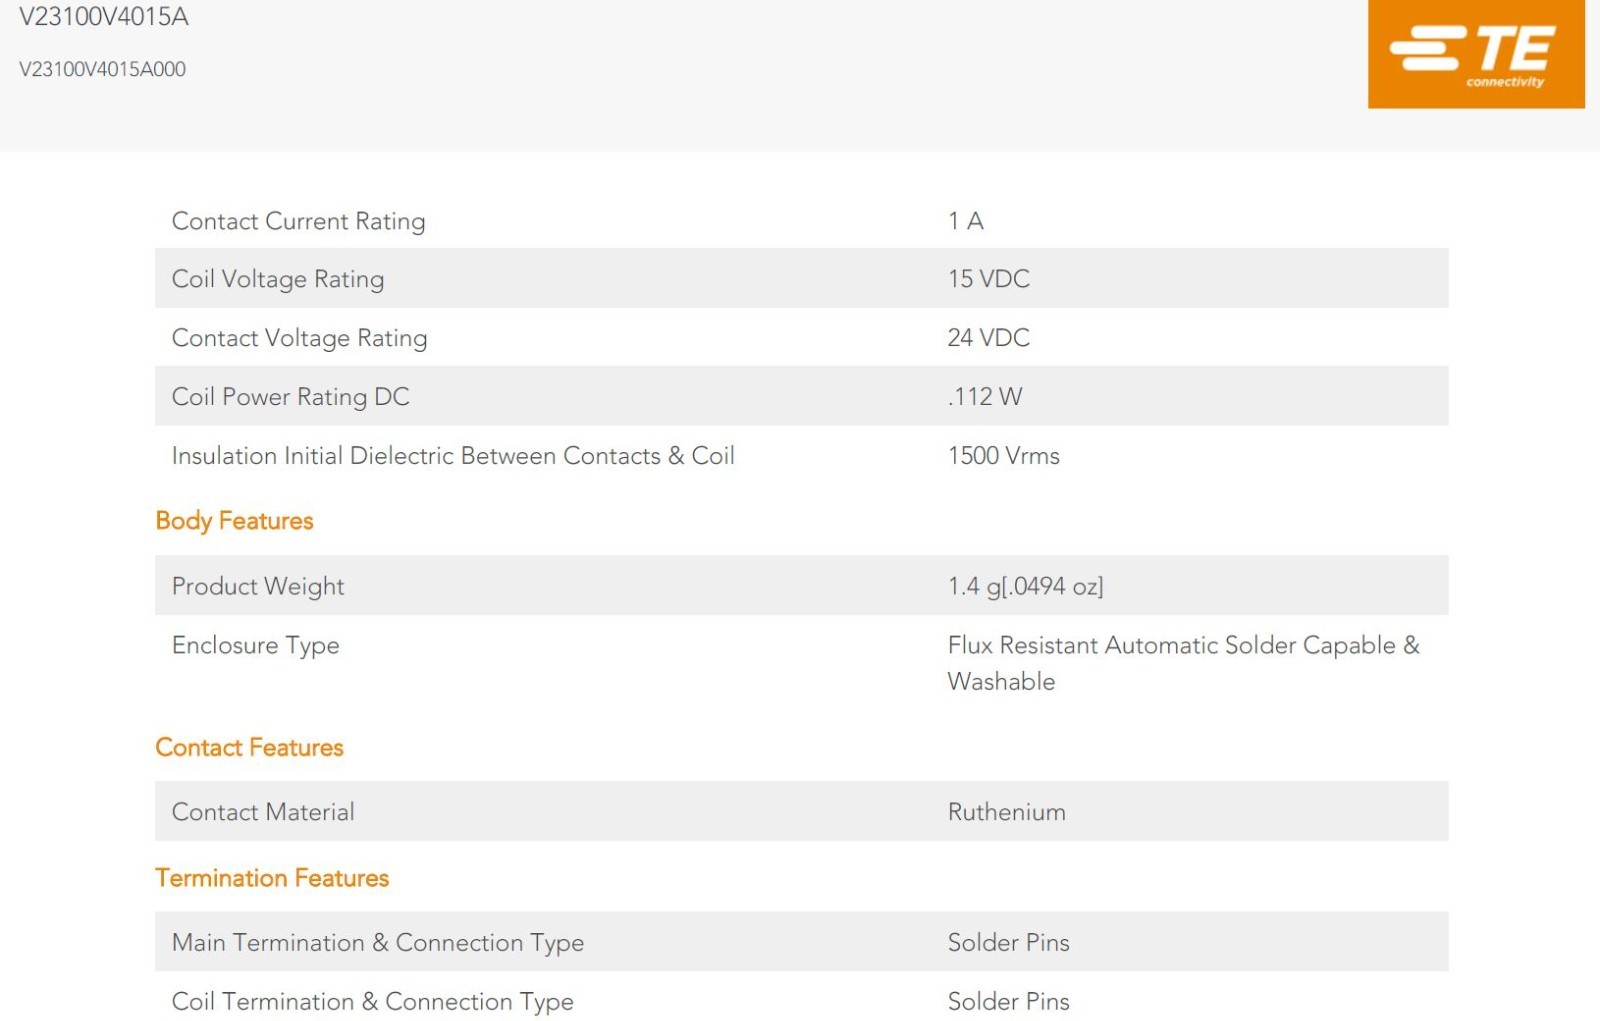The width and height of the screenshot is (1600, 1021).
Task: Click the 24 VDC contact voltage value
Action: click(x=989, y=337)
